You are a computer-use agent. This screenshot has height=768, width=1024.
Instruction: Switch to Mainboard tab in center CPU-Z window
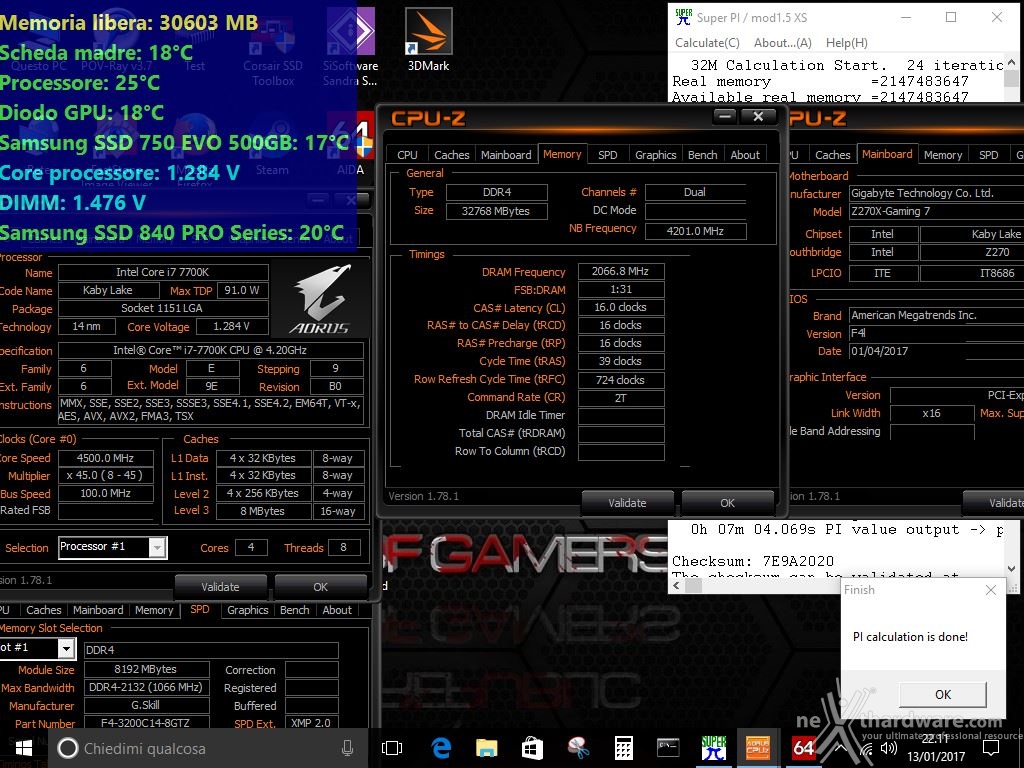[506, 155]
